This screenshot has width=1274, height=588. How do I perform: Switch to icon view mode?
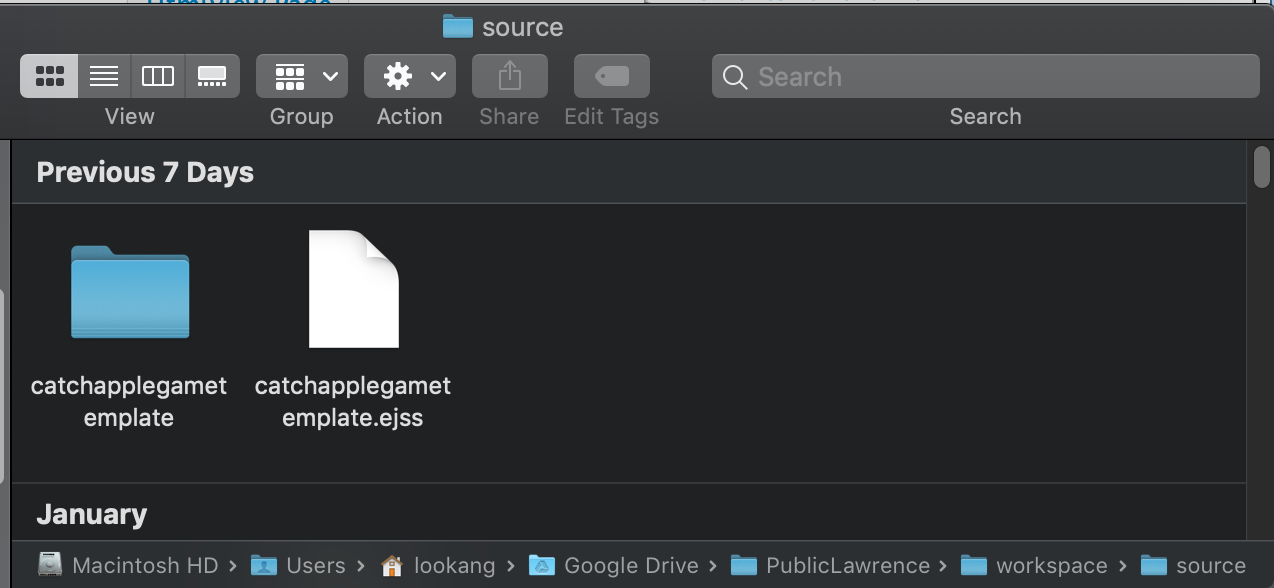pos(49,76)
